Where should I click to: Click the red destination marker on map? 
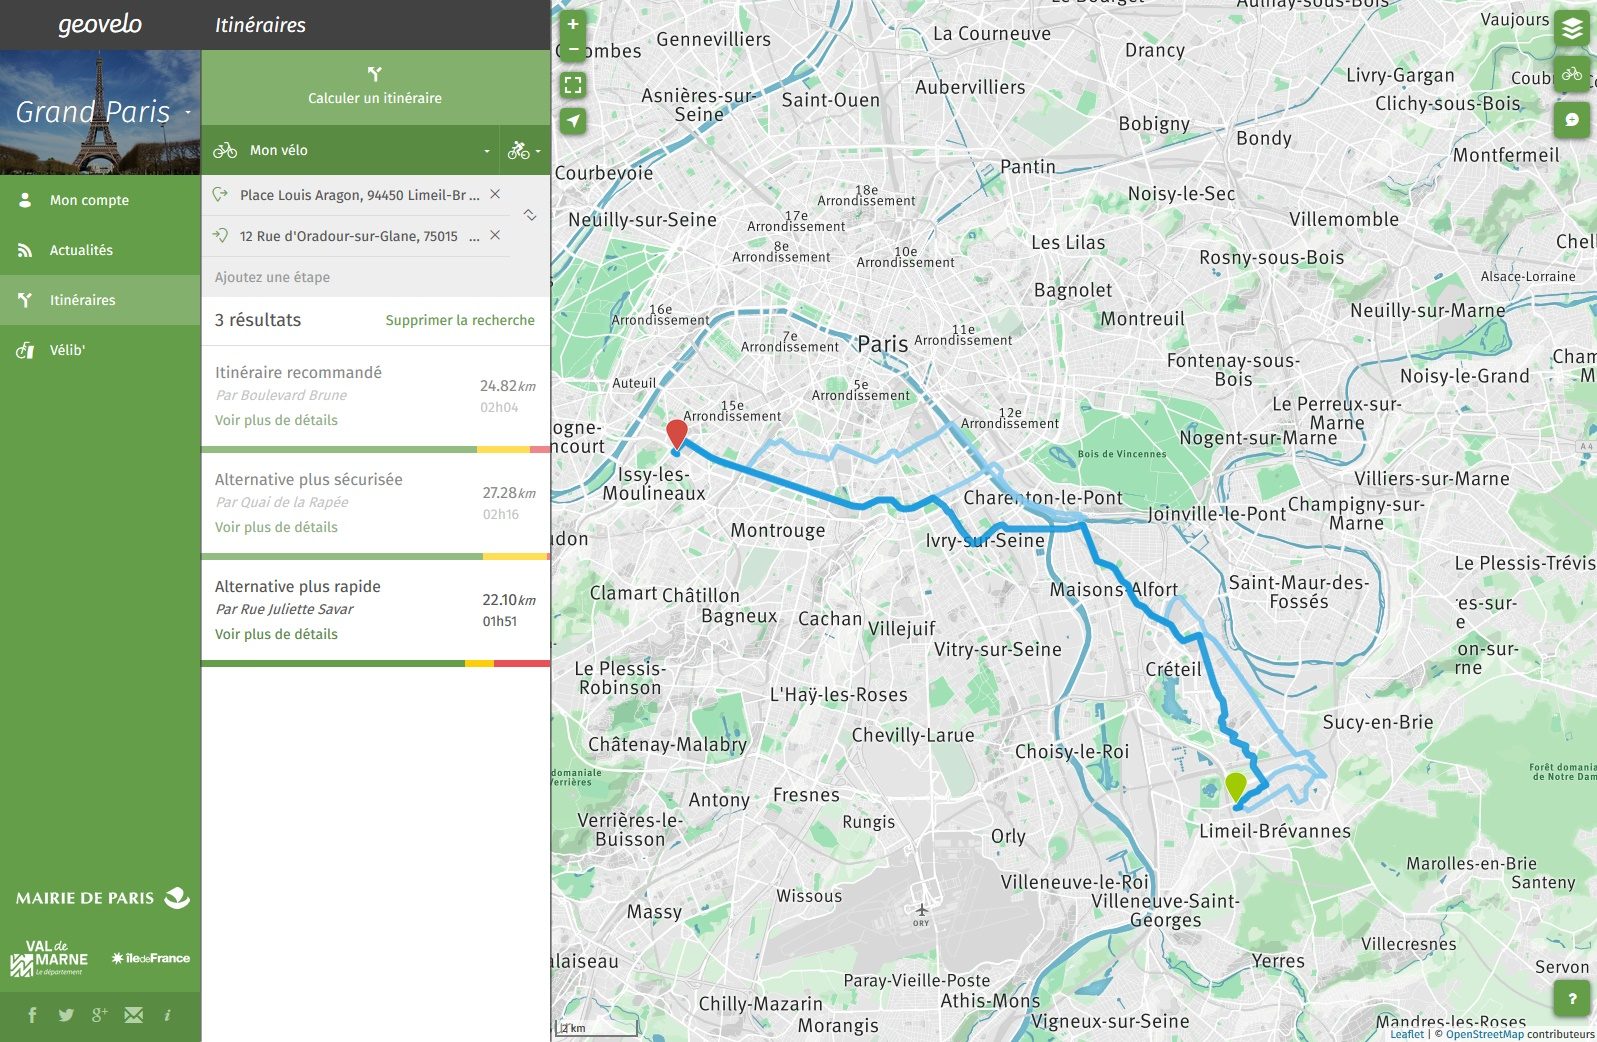pyautogui.click(x=677, y=433)
